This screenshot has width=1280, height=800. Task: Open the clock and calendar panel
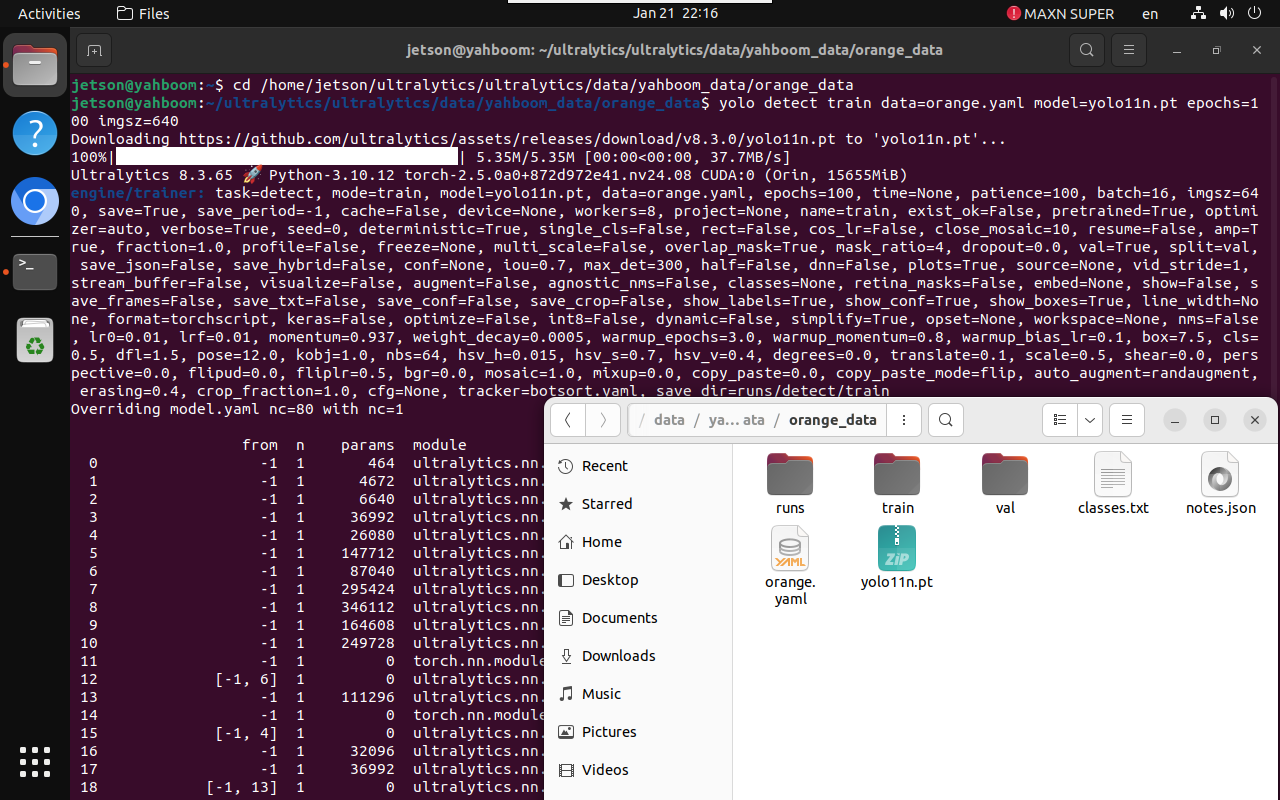pos(676,14)
